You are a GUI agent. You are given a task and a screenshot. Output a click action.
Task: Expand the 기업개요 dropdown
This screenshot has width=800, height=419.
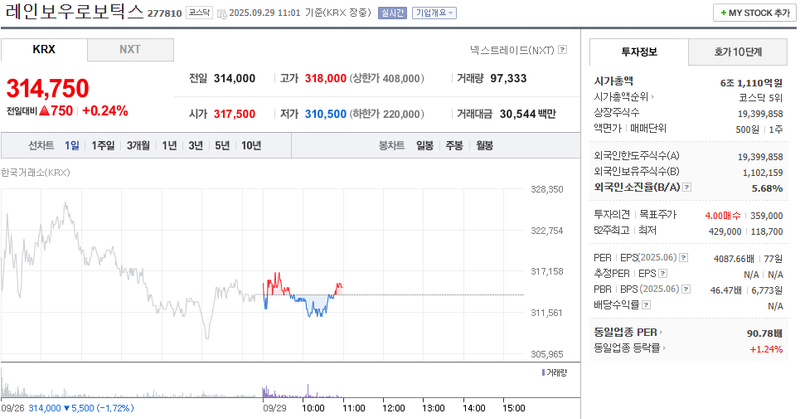tap(434, 13)
